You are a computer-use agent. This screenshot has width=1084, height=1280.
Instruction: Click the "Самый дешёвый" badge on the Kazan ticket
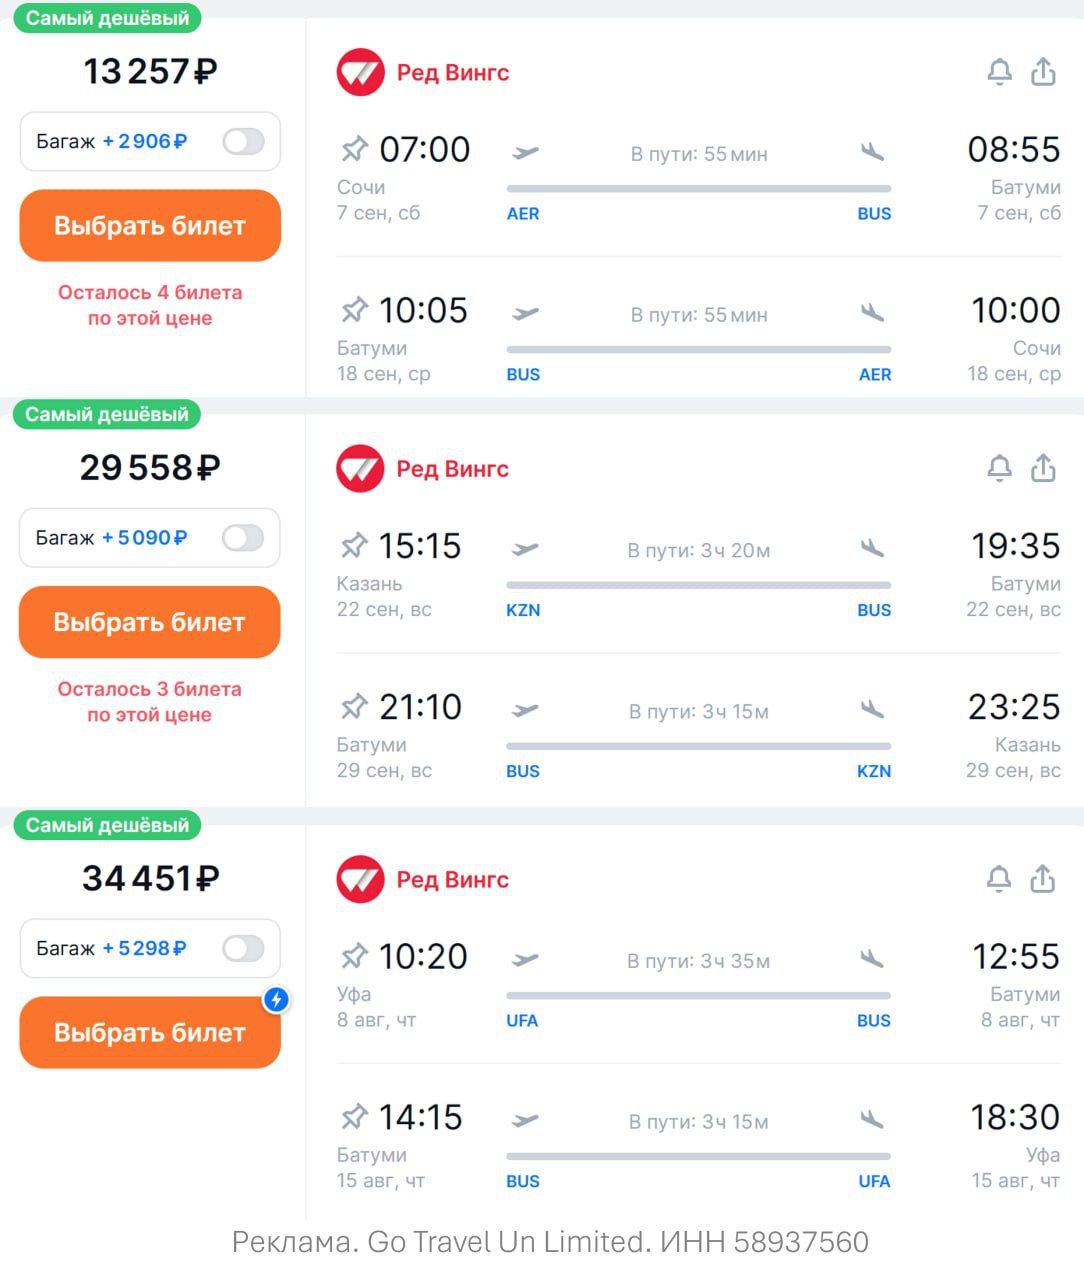coord(107,414)
